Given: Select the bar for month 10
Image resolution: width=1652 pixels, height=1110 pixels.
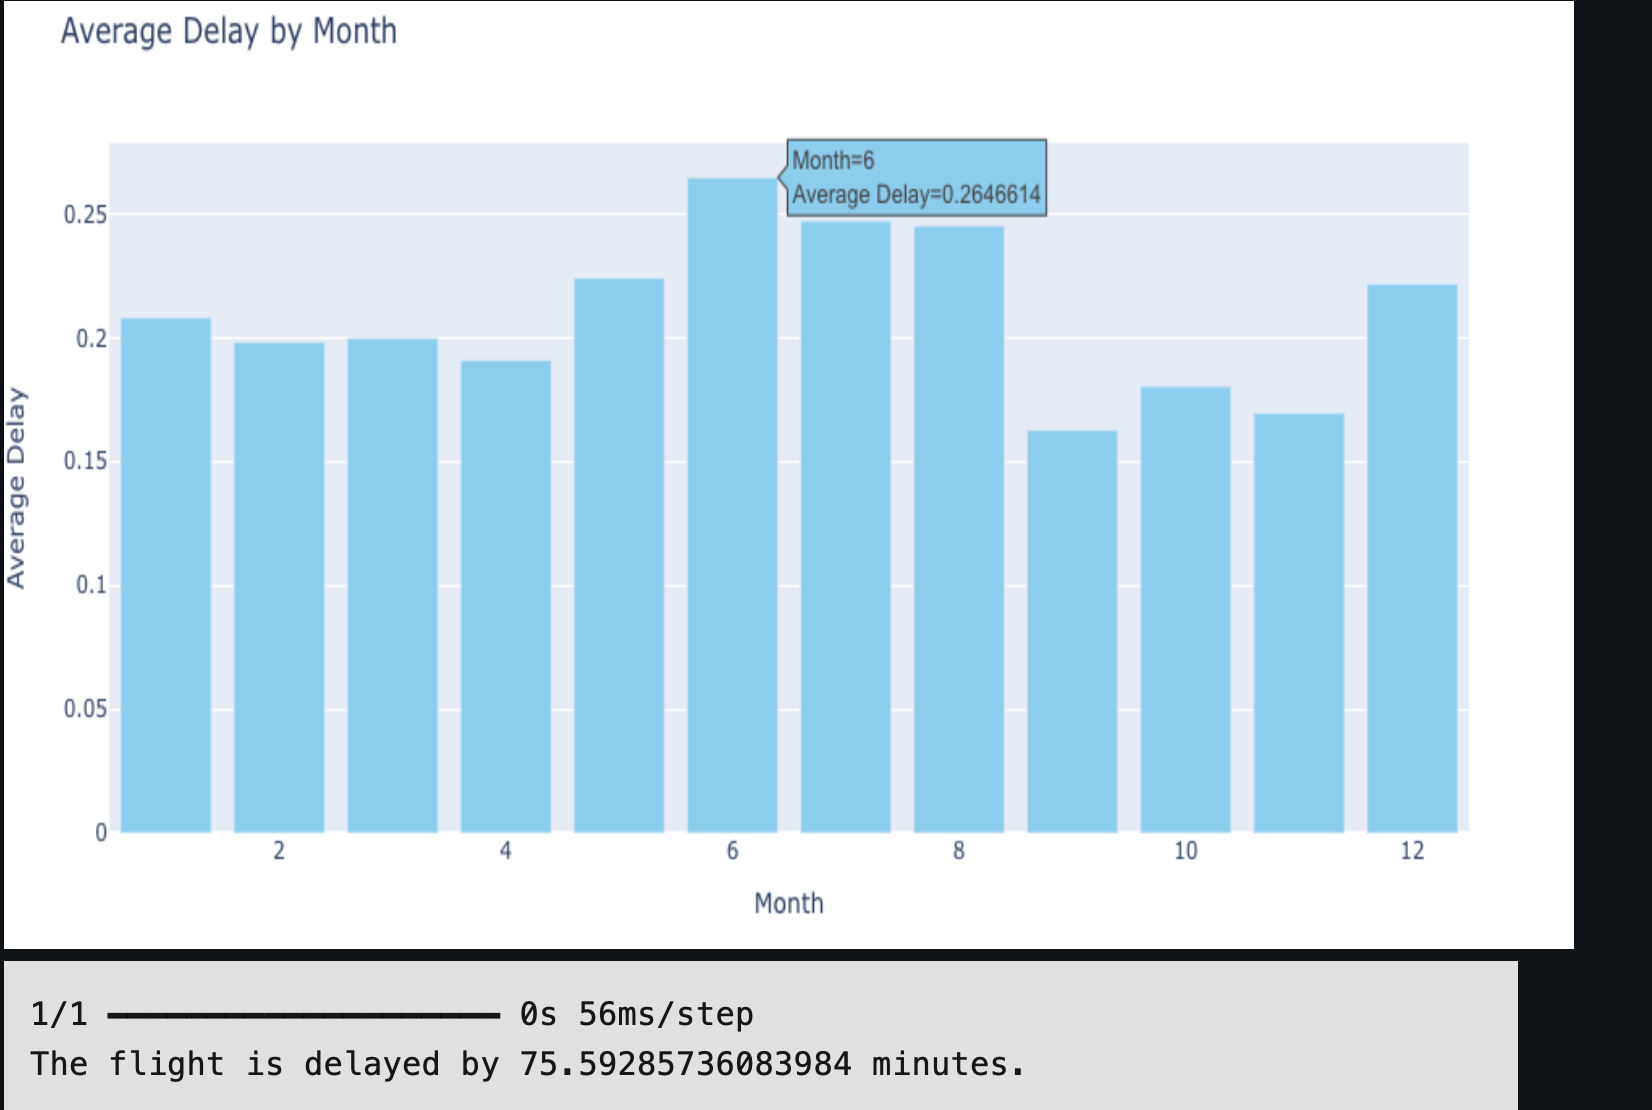Looking at the screenshot, I should point(1186,609).
